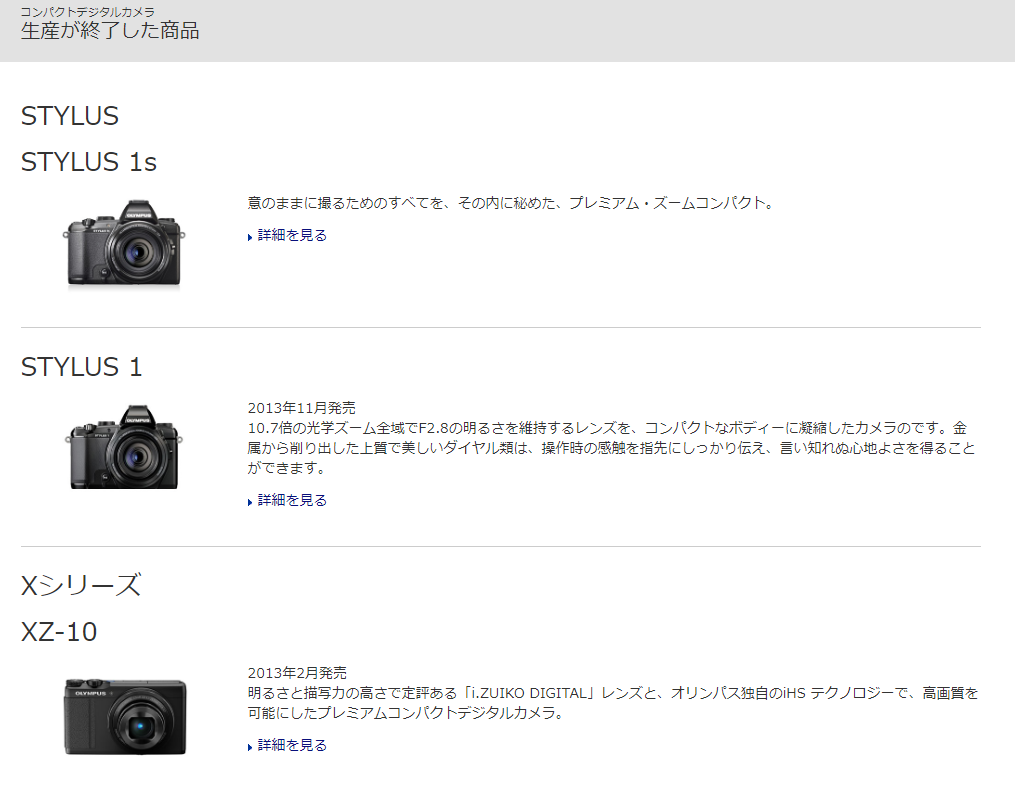Open 詳細を見る link for XZ-10
The height and width of the screenshot is (797, 1015).
tap(292, 746)
